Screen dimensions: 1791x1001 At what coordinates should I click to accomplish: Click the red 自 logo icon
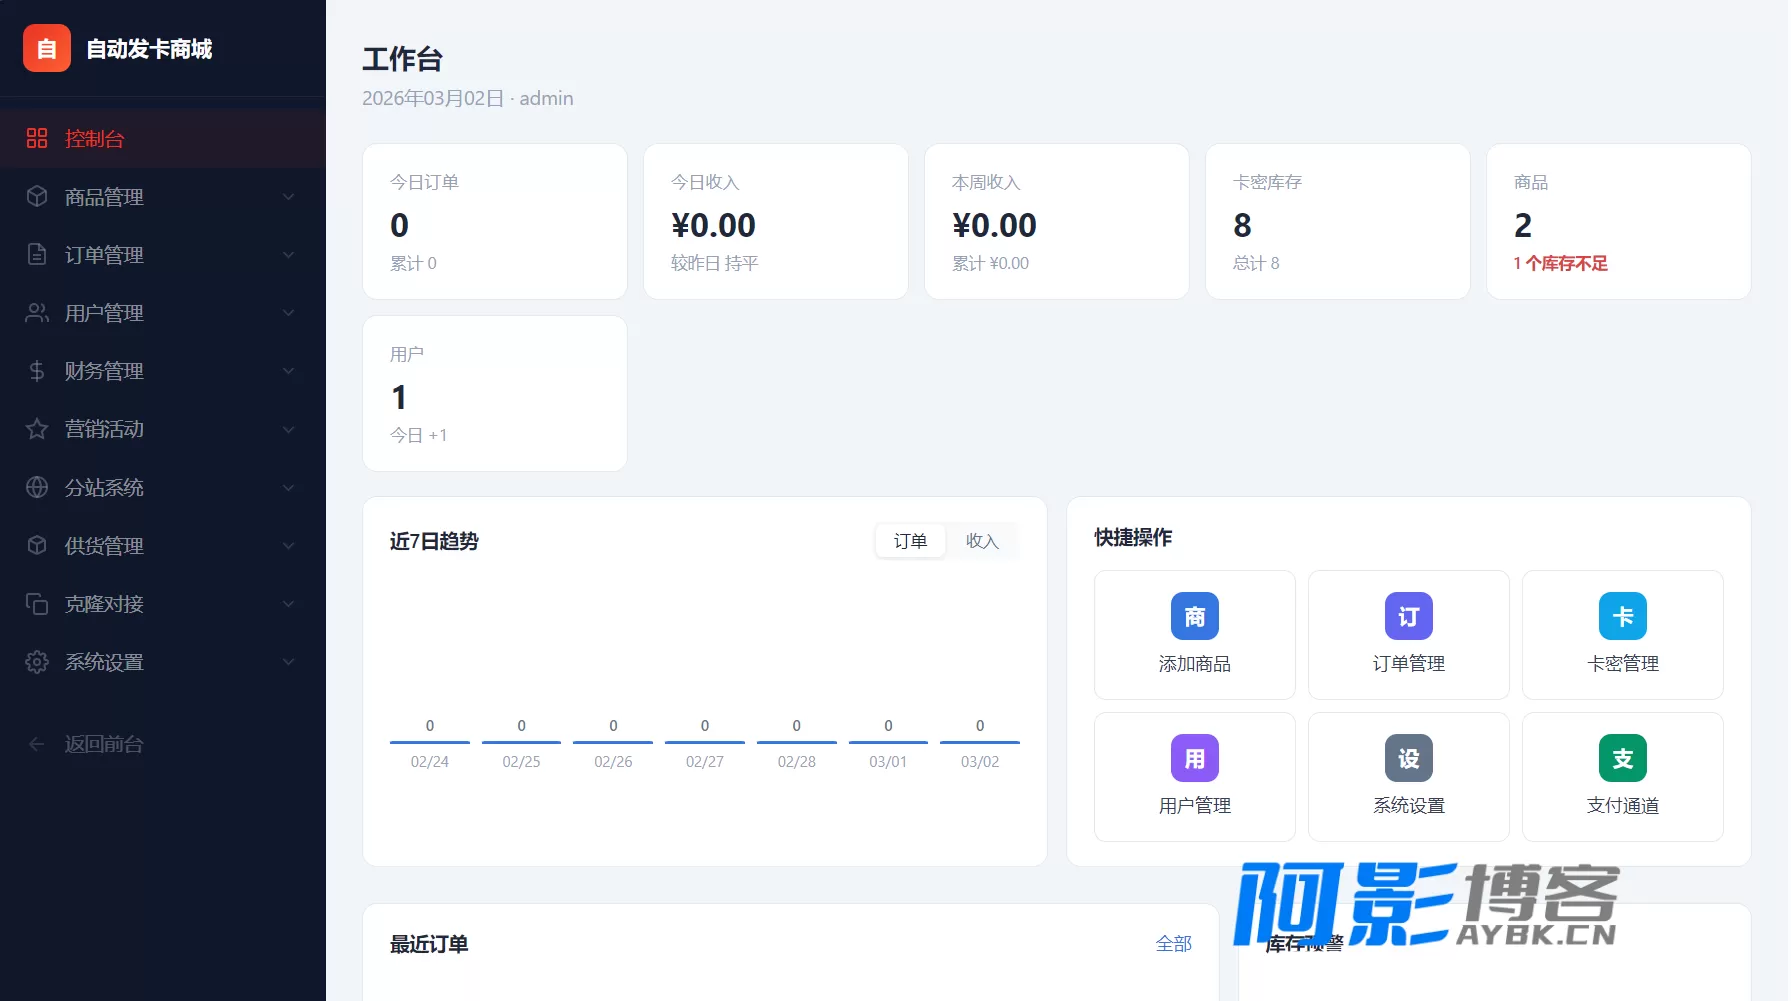[47, 48]
